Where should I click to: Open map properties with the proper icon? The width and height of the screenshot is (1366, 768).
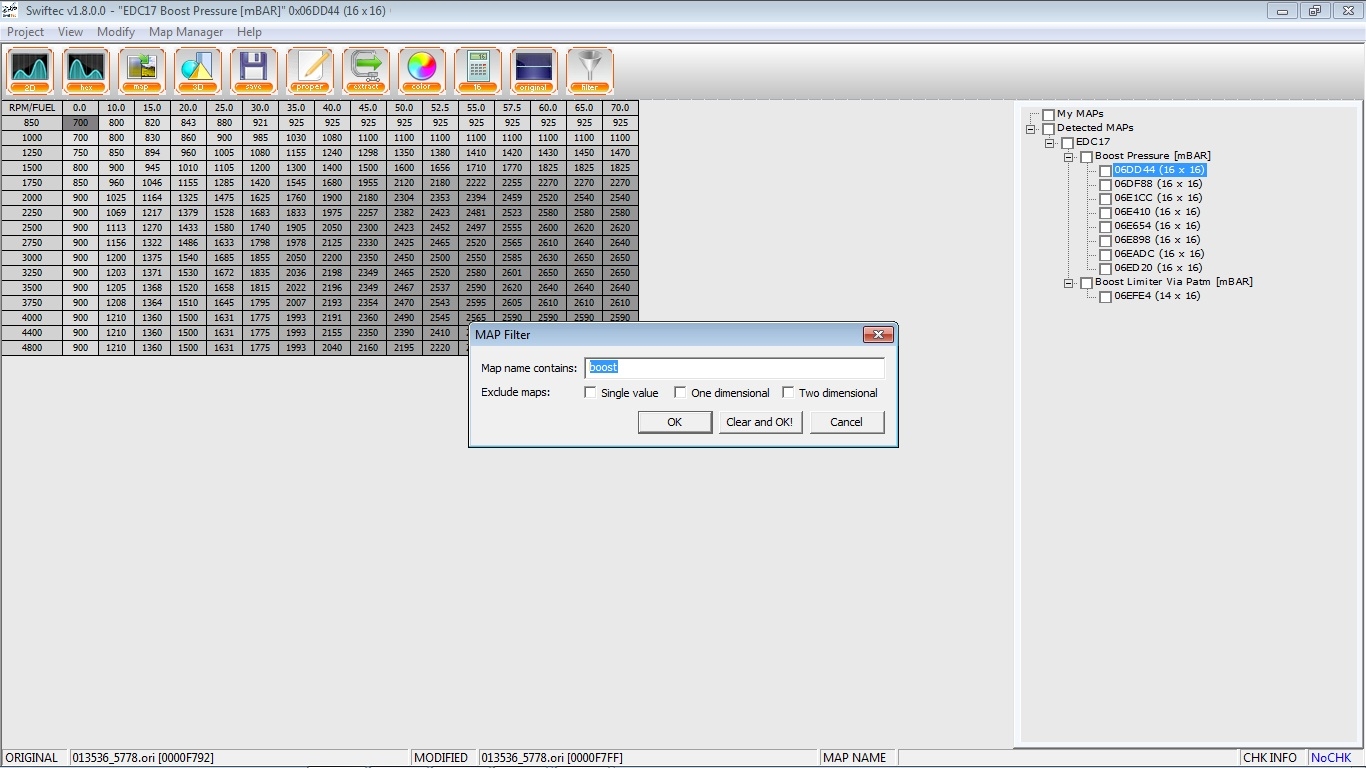click(x=309, y=70)
